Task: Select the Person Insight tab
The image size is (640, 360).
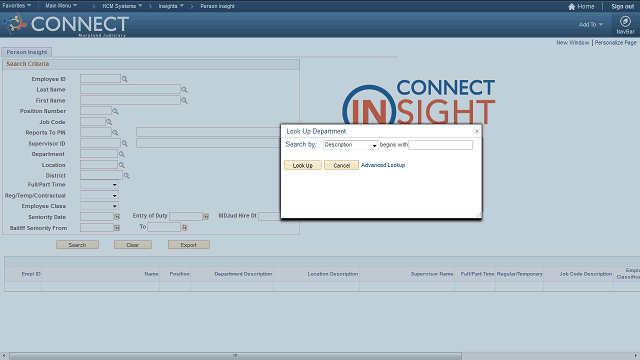Action: pyautogui.click(x=27, y=52)
